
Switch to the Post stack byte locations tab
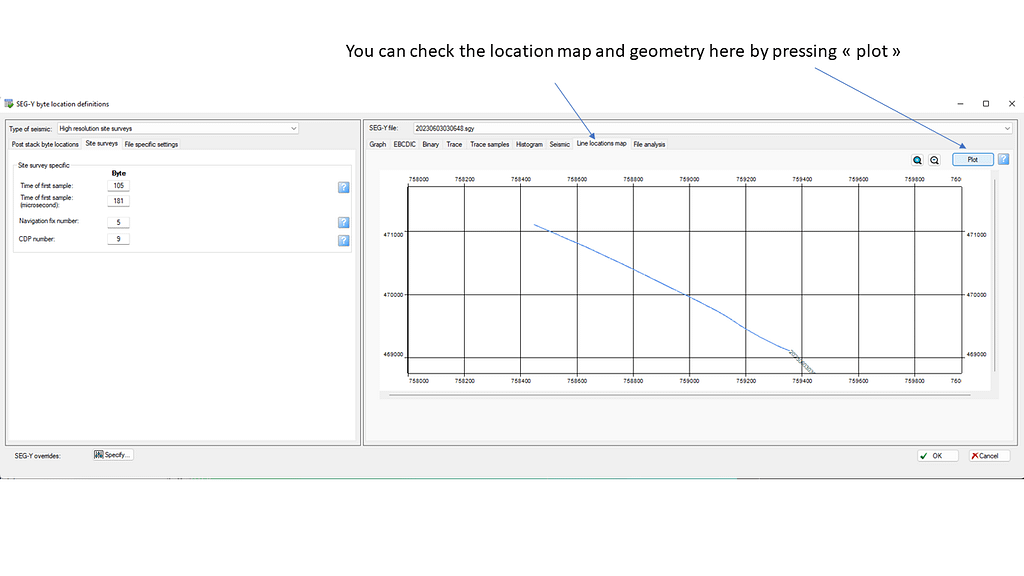tap(45, 144)
